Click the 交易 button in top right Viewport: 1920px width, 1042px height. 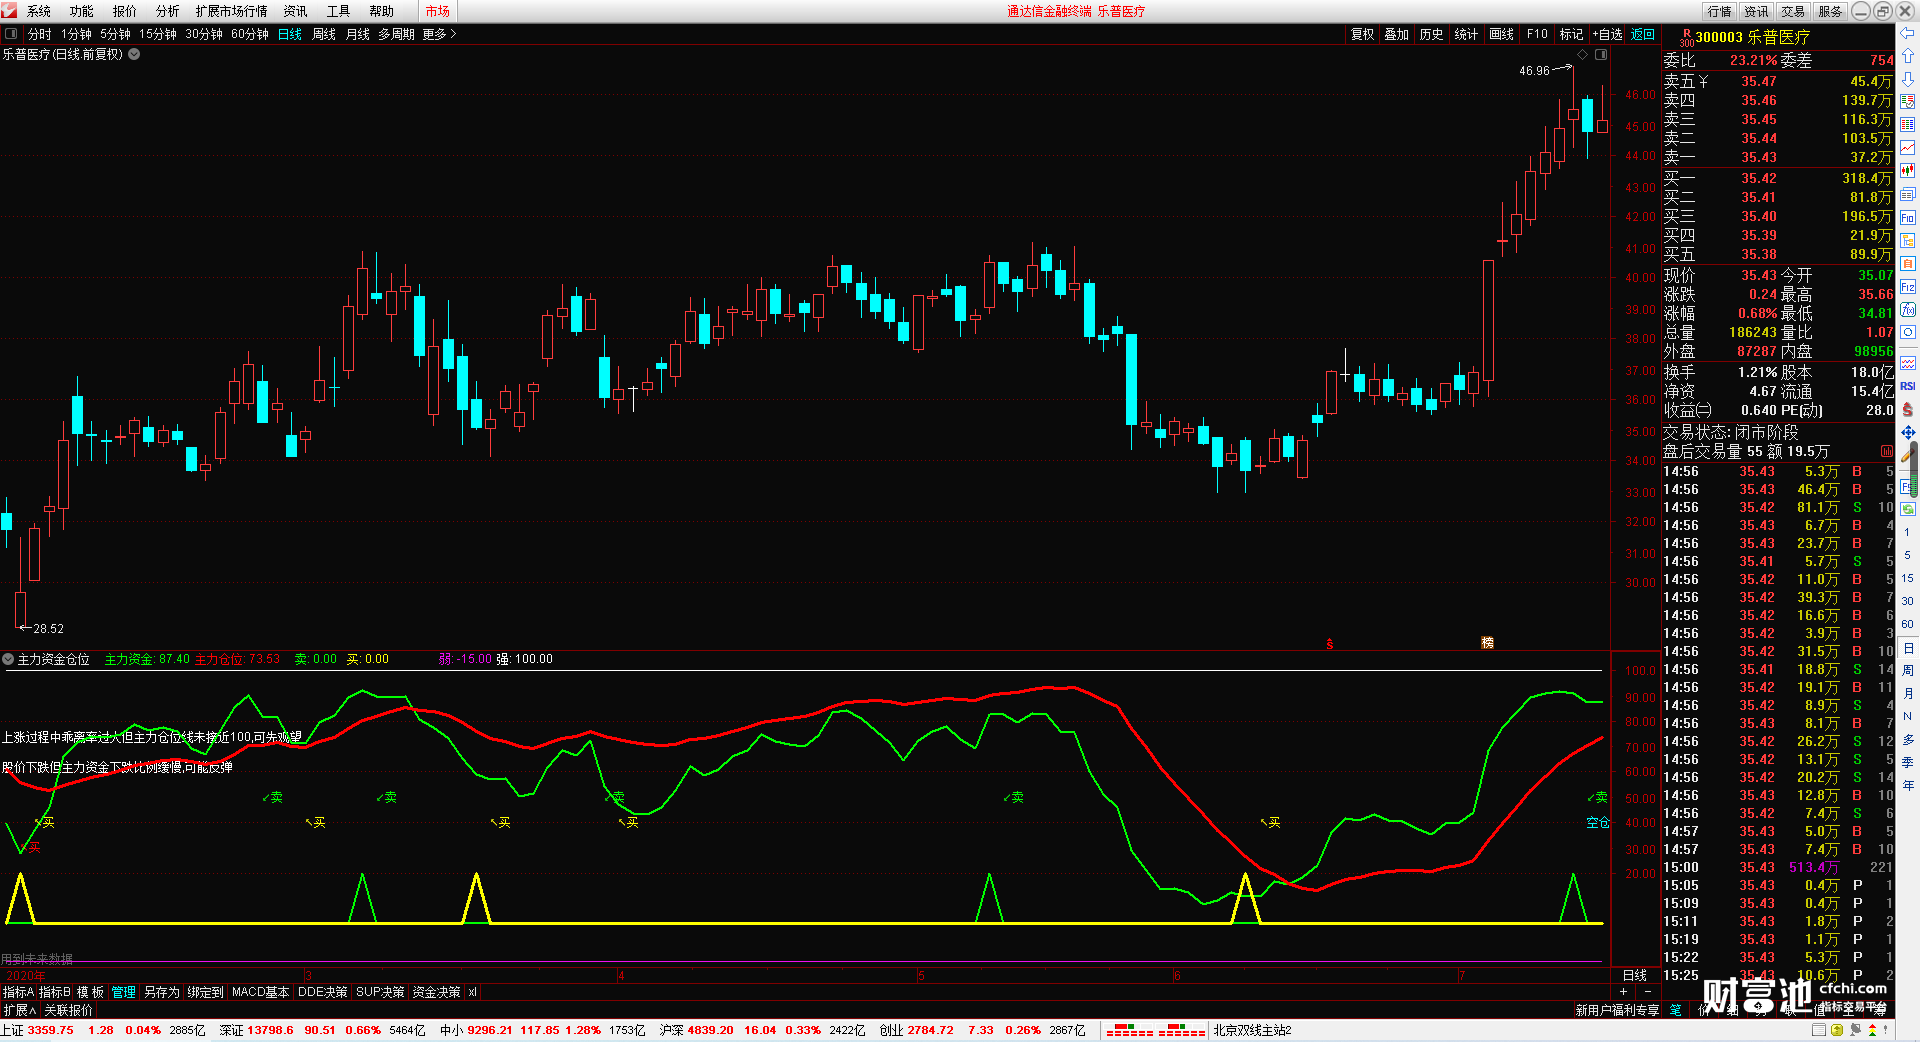pos(1793,11)
